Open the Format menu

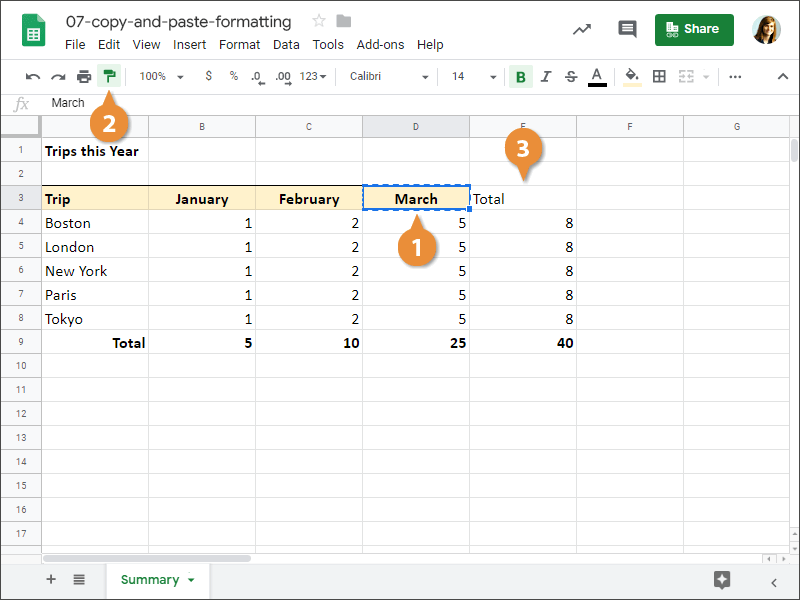pos(239,44)
